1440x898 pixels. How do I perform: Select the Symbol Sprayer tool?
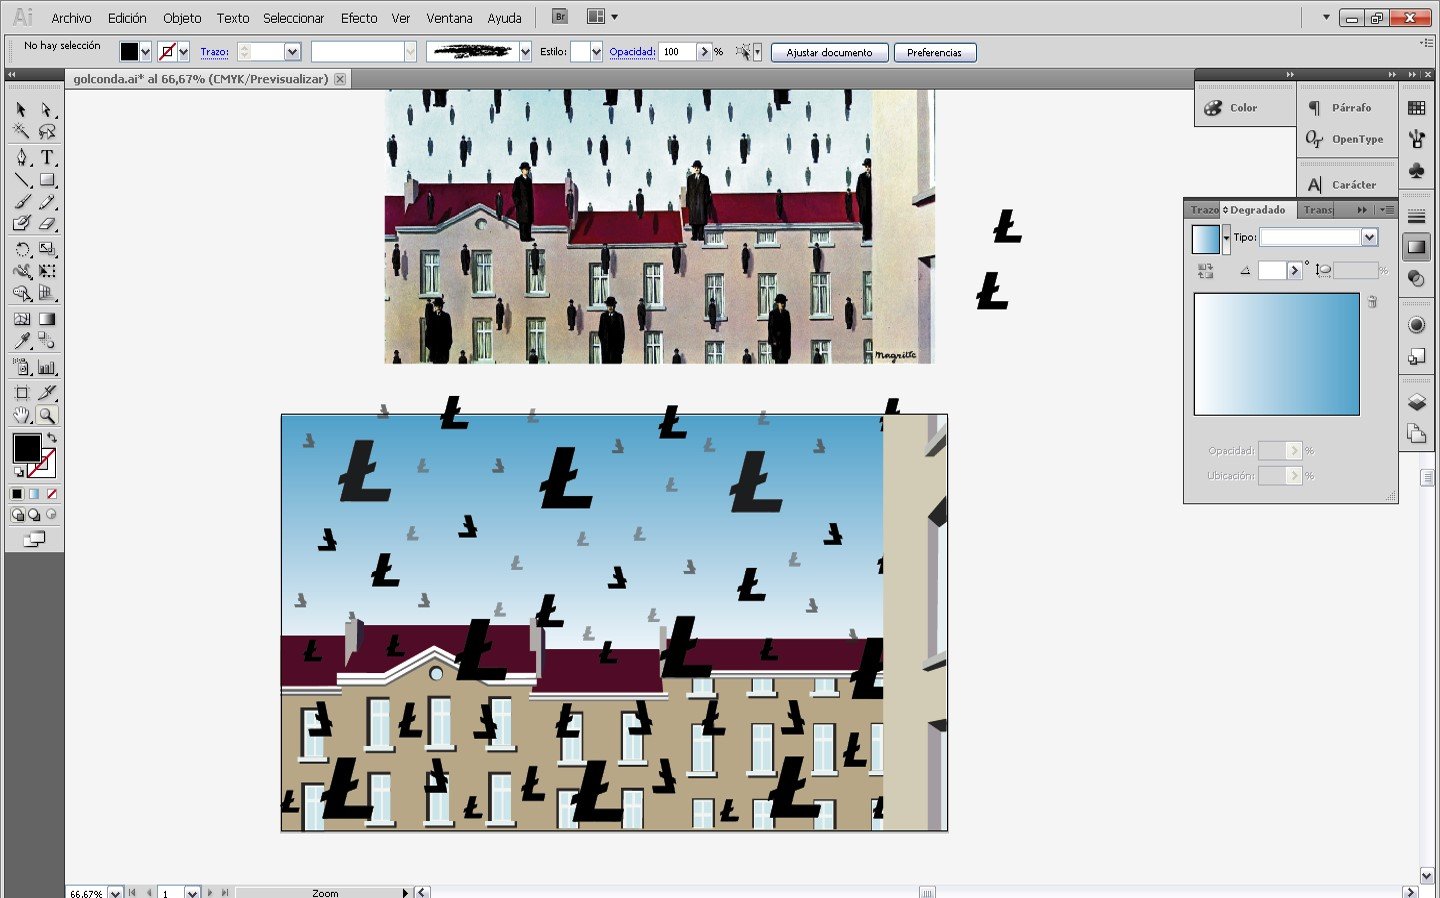(x=21, y=367)
